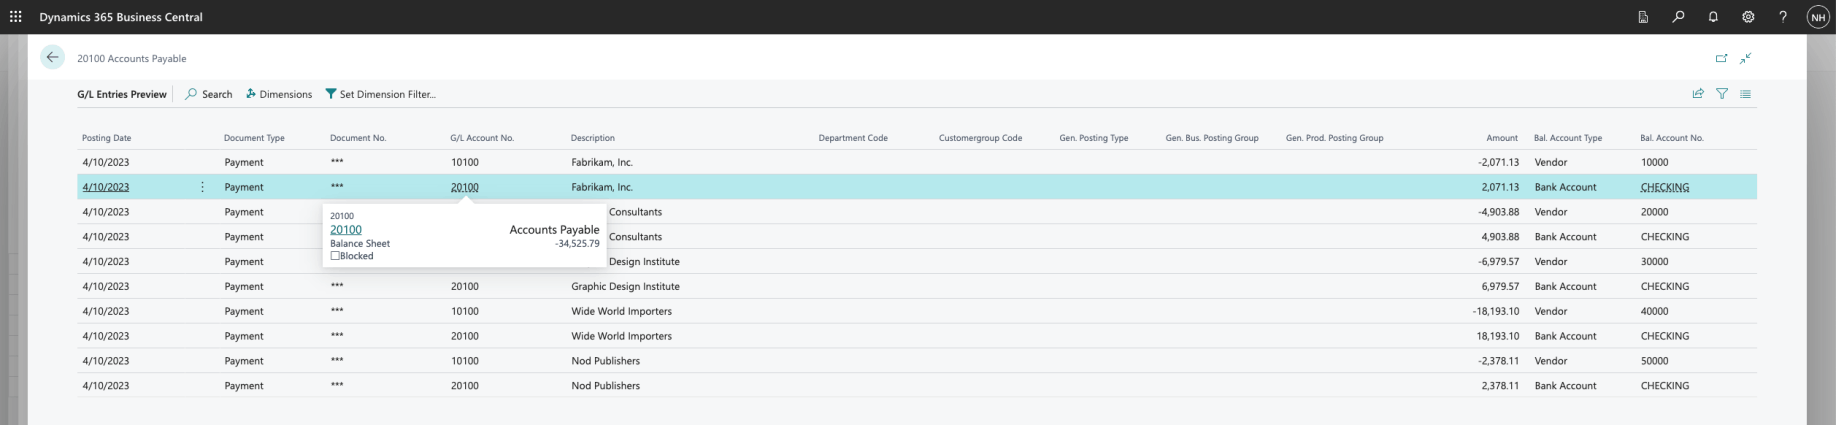Open the header search magnifier icon
This screenshot has height=425, width=1836.
click(1678, 17)
